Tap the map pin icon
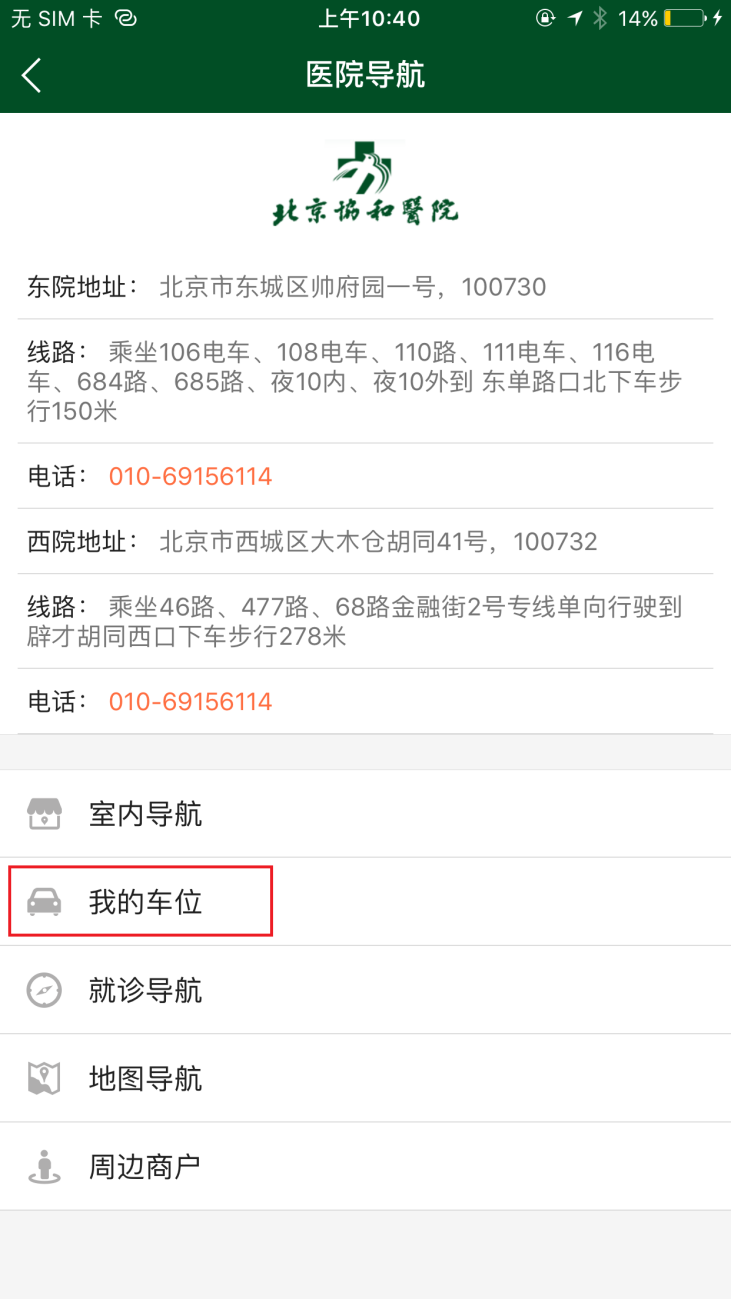The width and height of the screenshot is (731, 1299). [x=44, y=1078]
